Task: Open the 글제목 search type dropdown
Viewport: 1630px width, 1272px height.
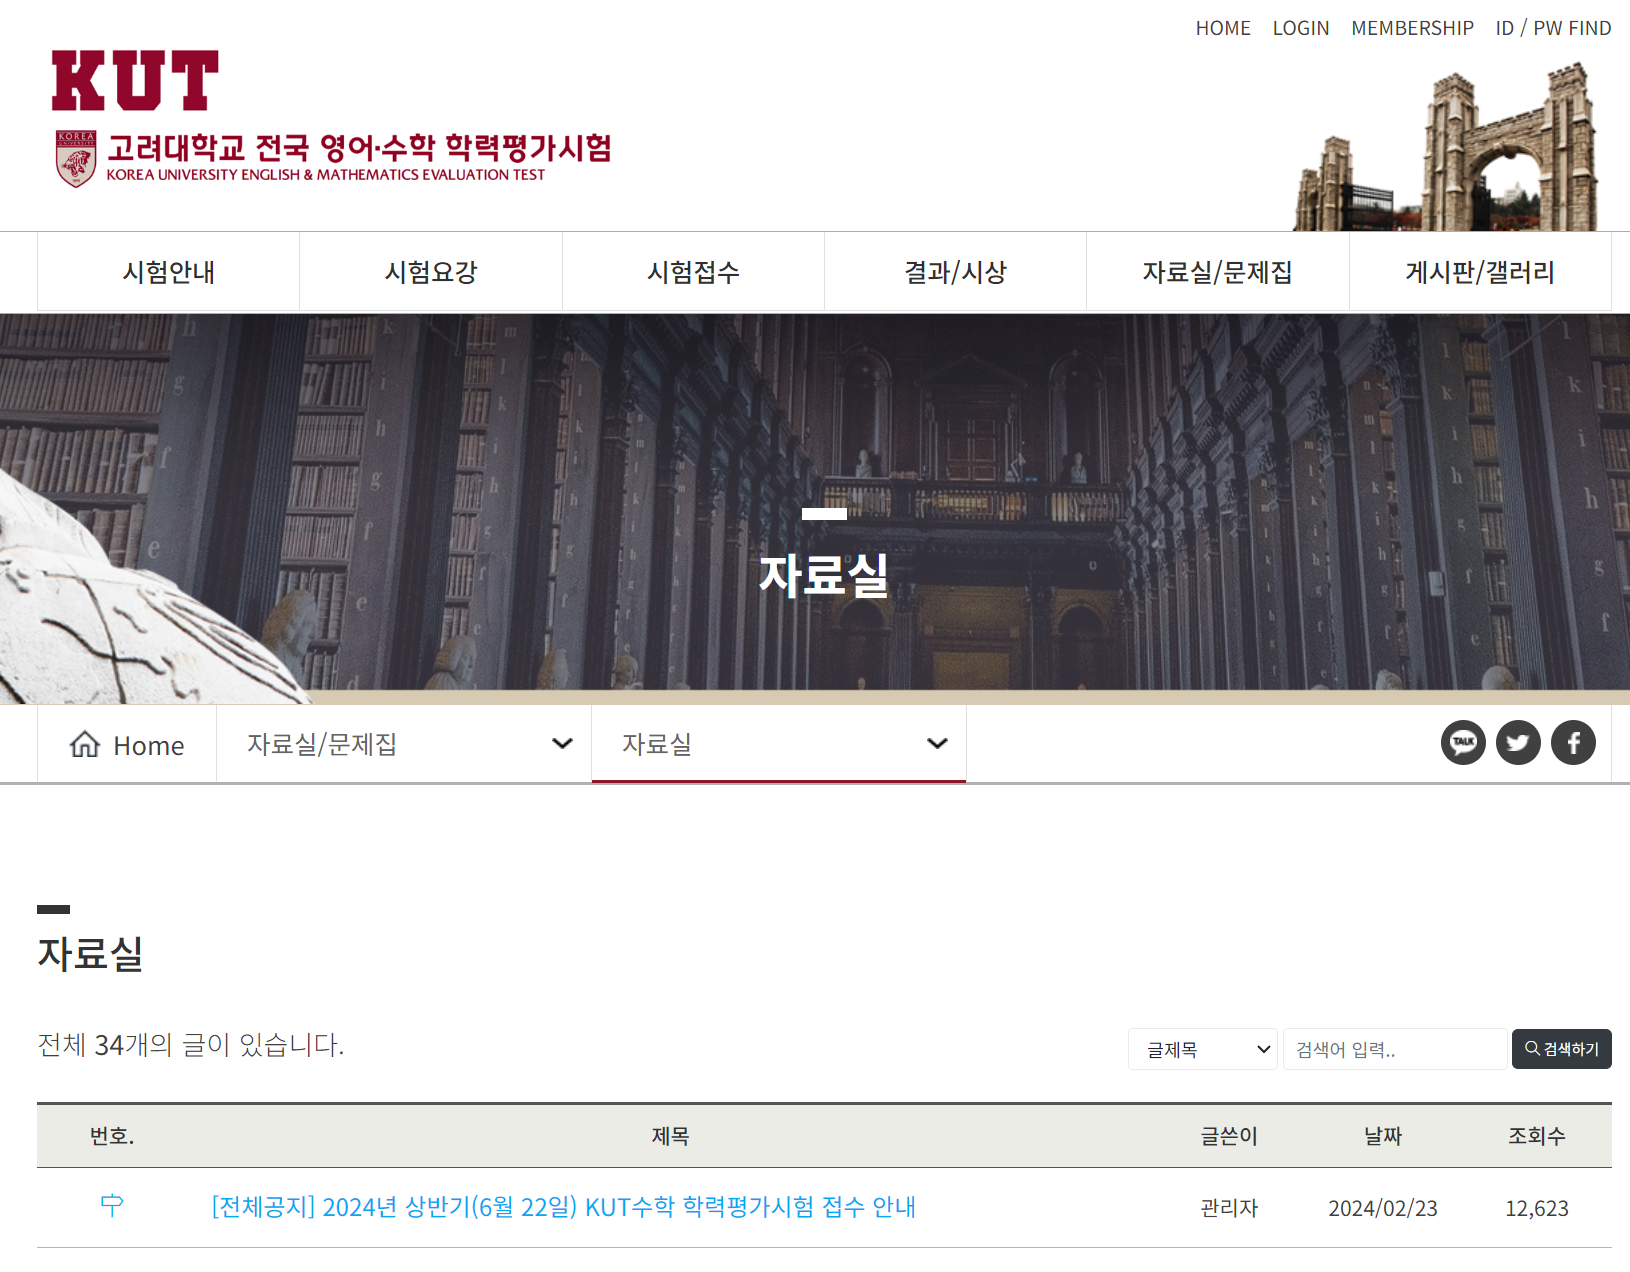Action: 1203,1049
